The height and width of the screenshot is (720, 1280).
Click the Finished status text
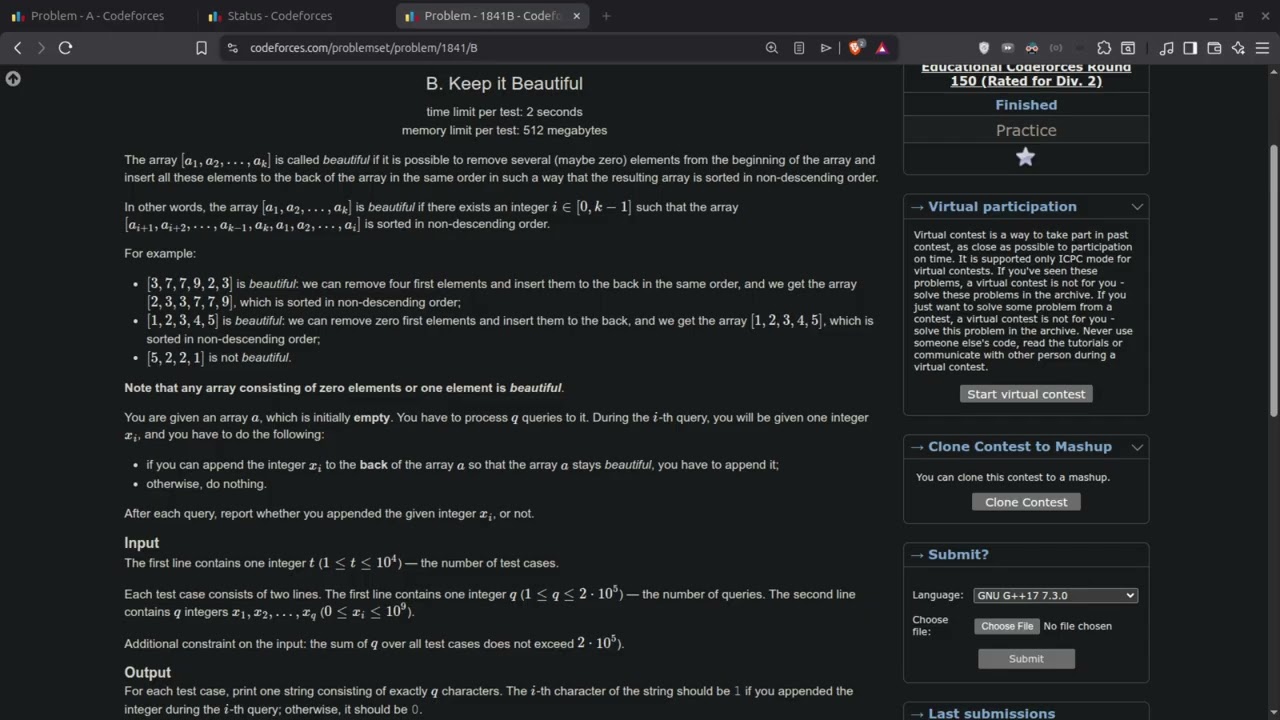tap(1026, 105)
